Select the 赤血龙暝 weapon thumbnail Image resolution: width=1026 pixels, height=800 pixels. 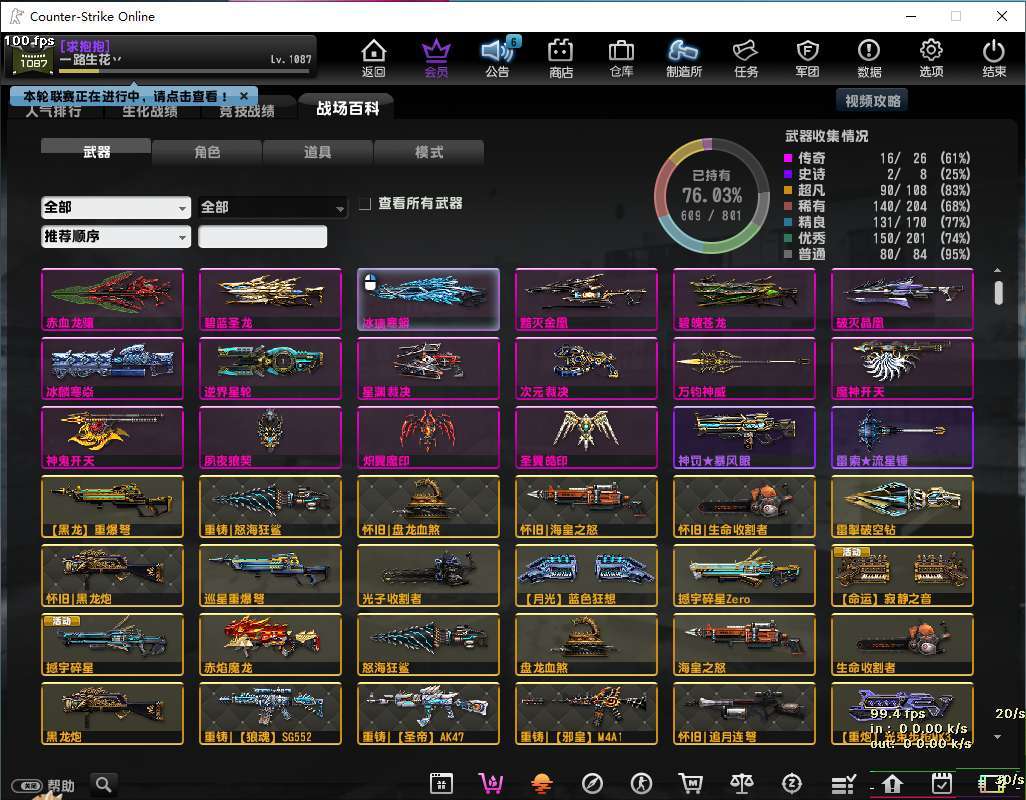pos(113,299)
